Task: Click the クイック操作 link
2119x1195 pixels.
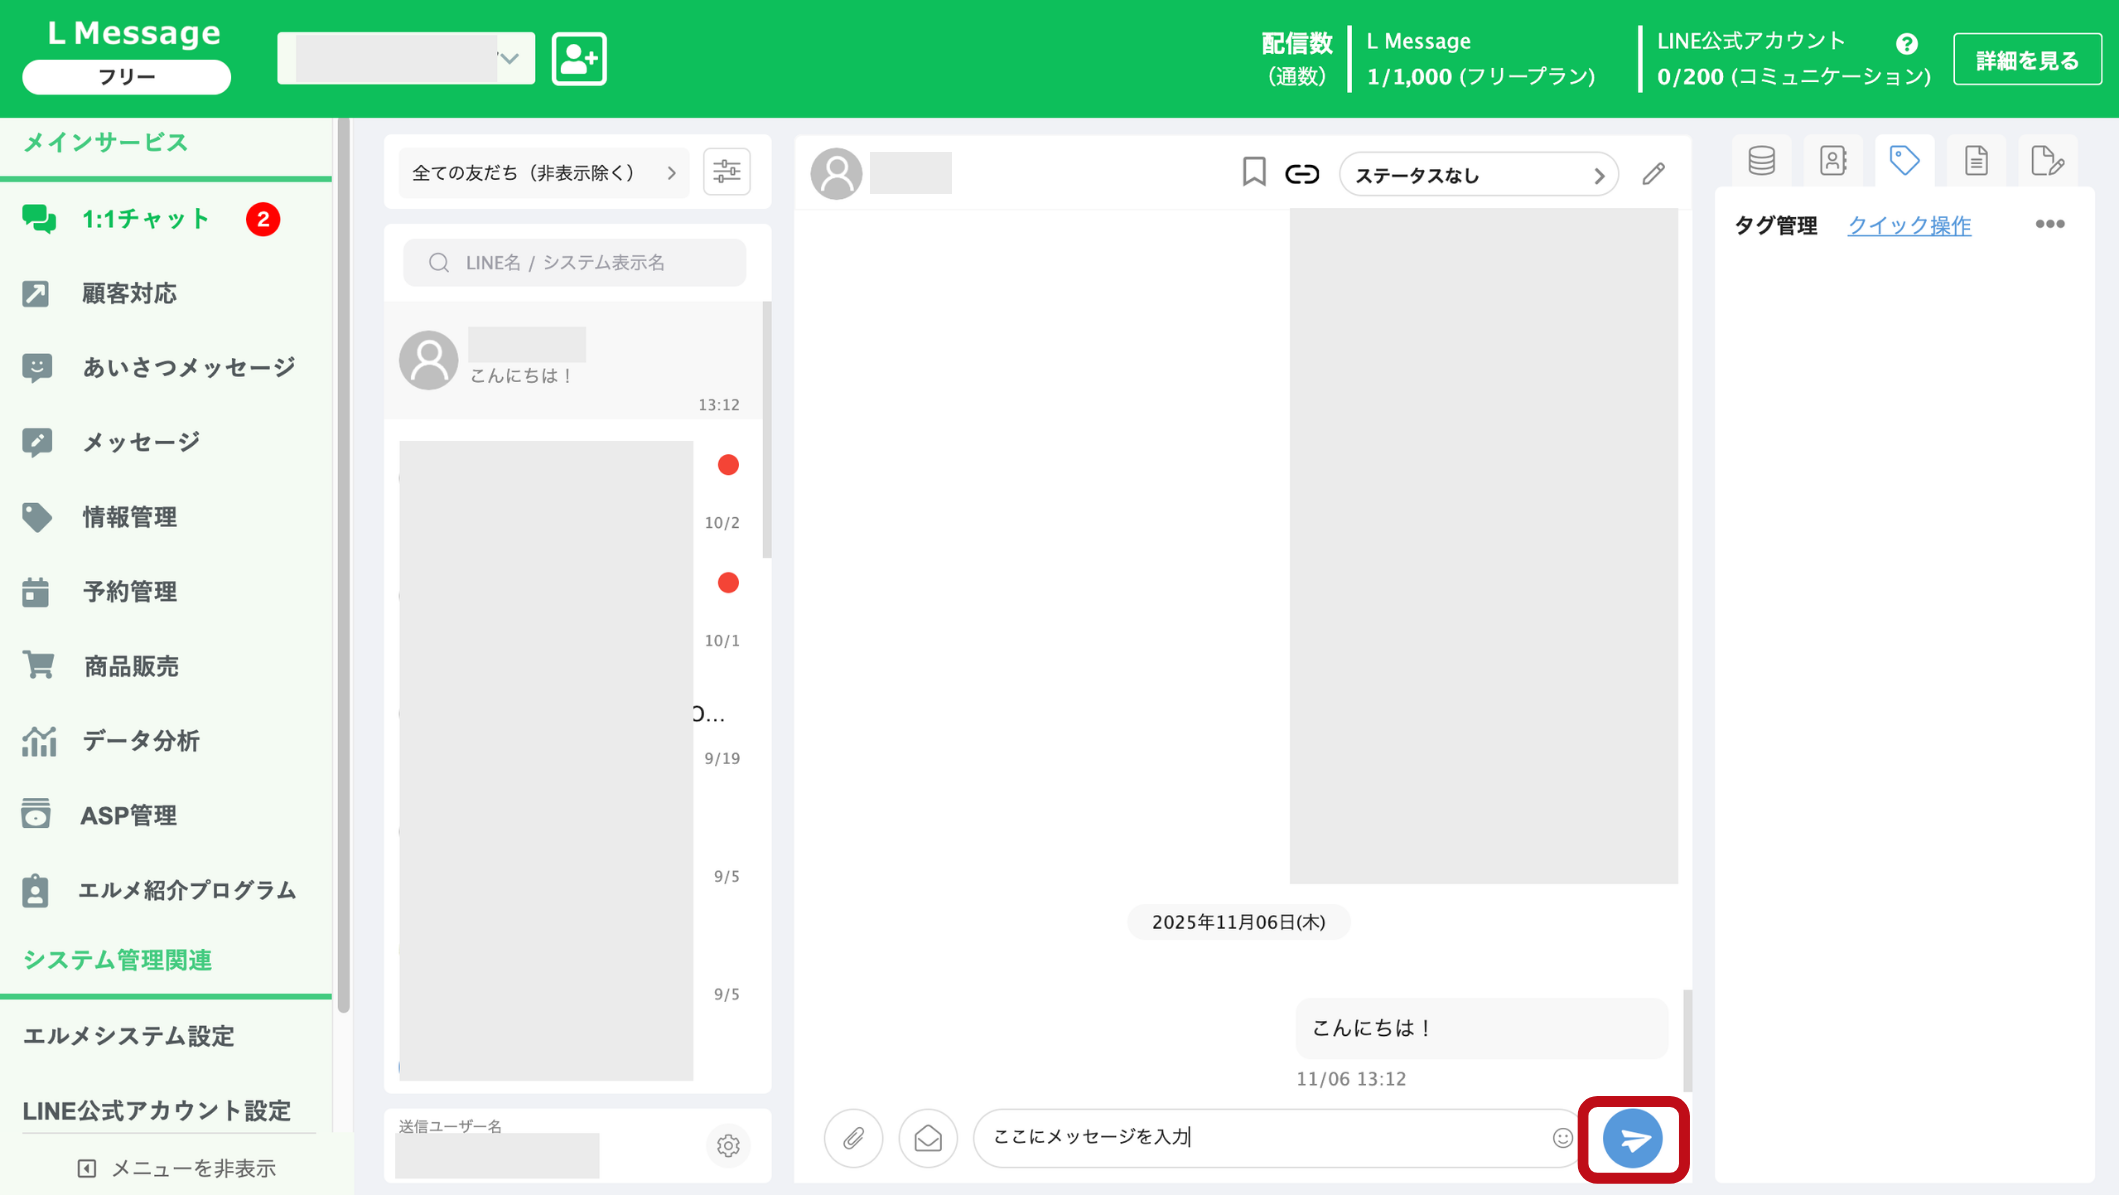Action: click(1909, 225)
